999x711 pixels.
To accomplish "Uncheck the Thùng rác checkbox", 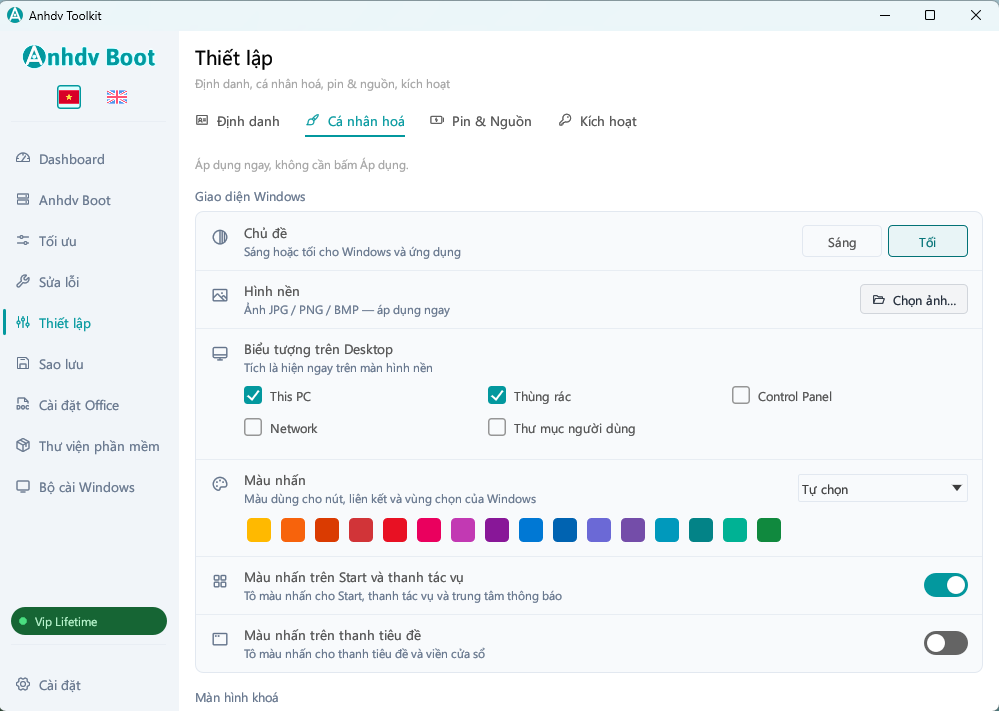I will point(497,396).
